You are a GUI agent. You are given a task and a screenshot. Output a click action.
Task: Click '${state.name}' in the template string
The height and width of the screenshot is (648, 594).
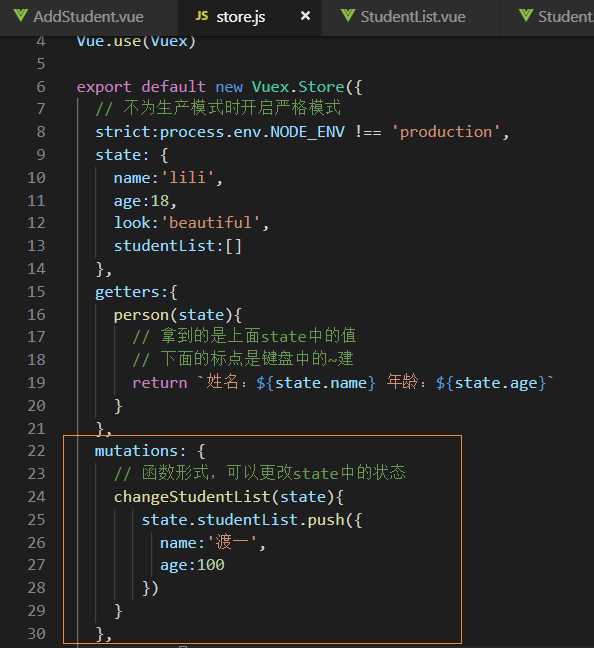tap(315, 383)
